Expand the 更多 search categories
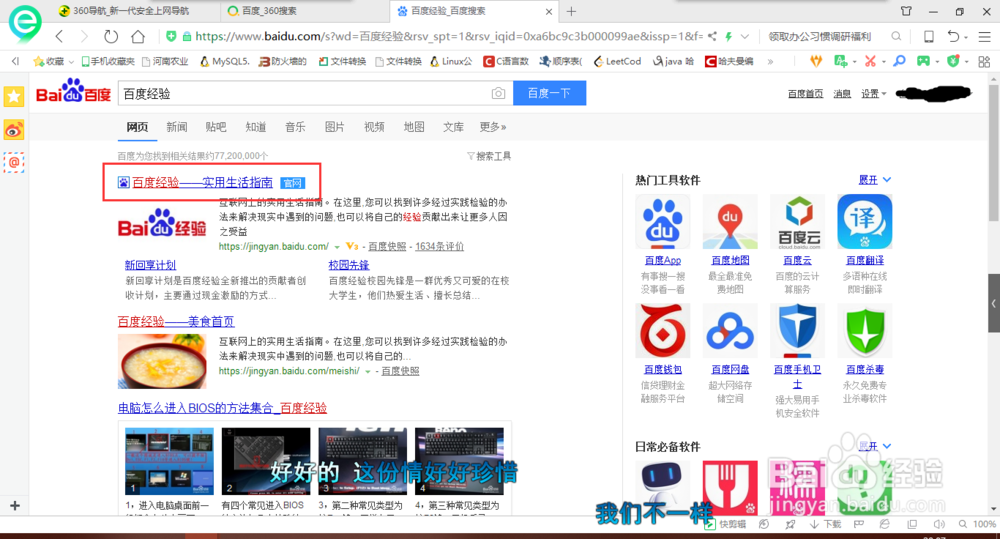1000x539 pixels. point(493,127)
